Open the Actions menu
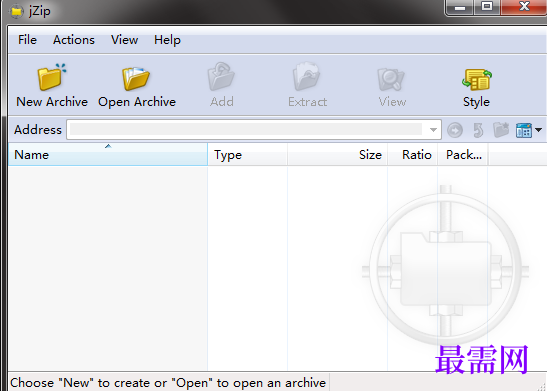Viewport: 547px width, 391px height. coord(74,40)
